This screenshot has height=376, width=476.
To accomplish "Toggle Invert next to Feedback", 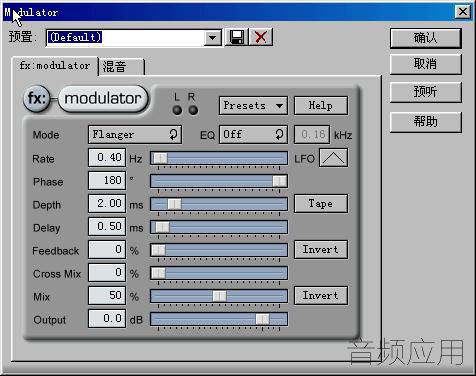I will (x=321, y=250).
